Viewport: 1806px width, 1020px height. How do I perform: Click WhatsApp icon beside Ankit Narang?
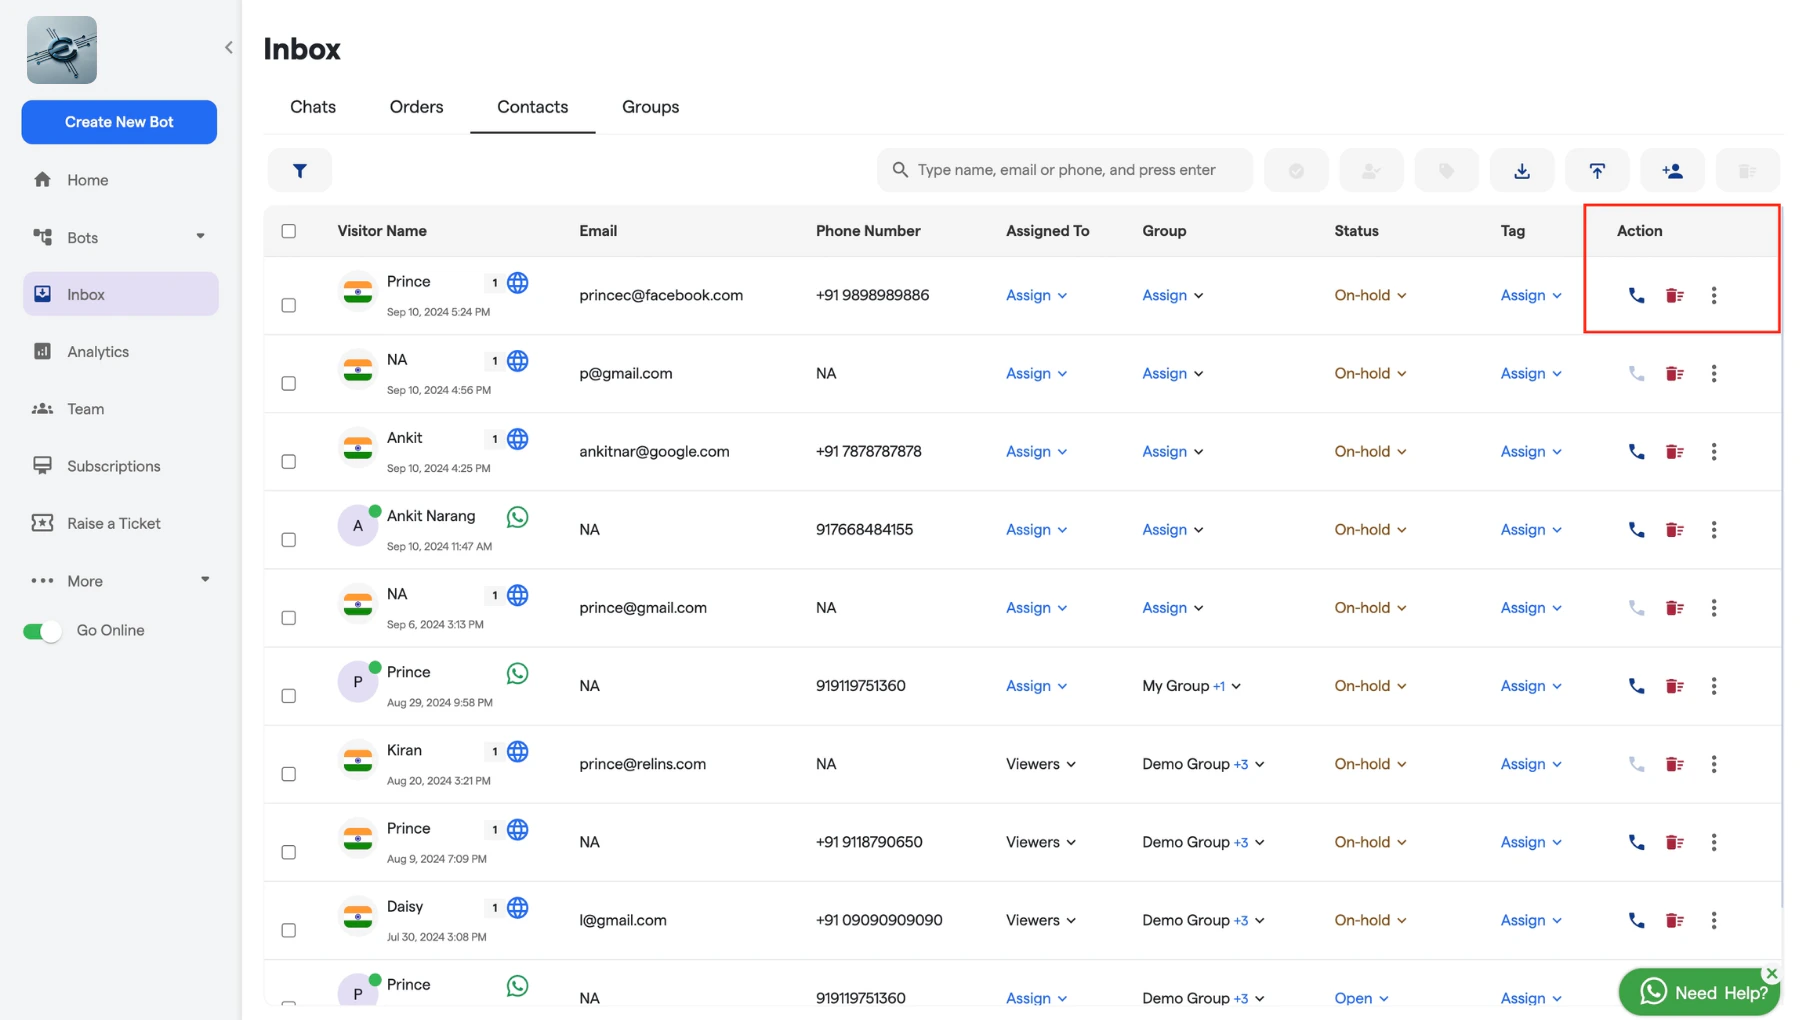coord(517,517)
